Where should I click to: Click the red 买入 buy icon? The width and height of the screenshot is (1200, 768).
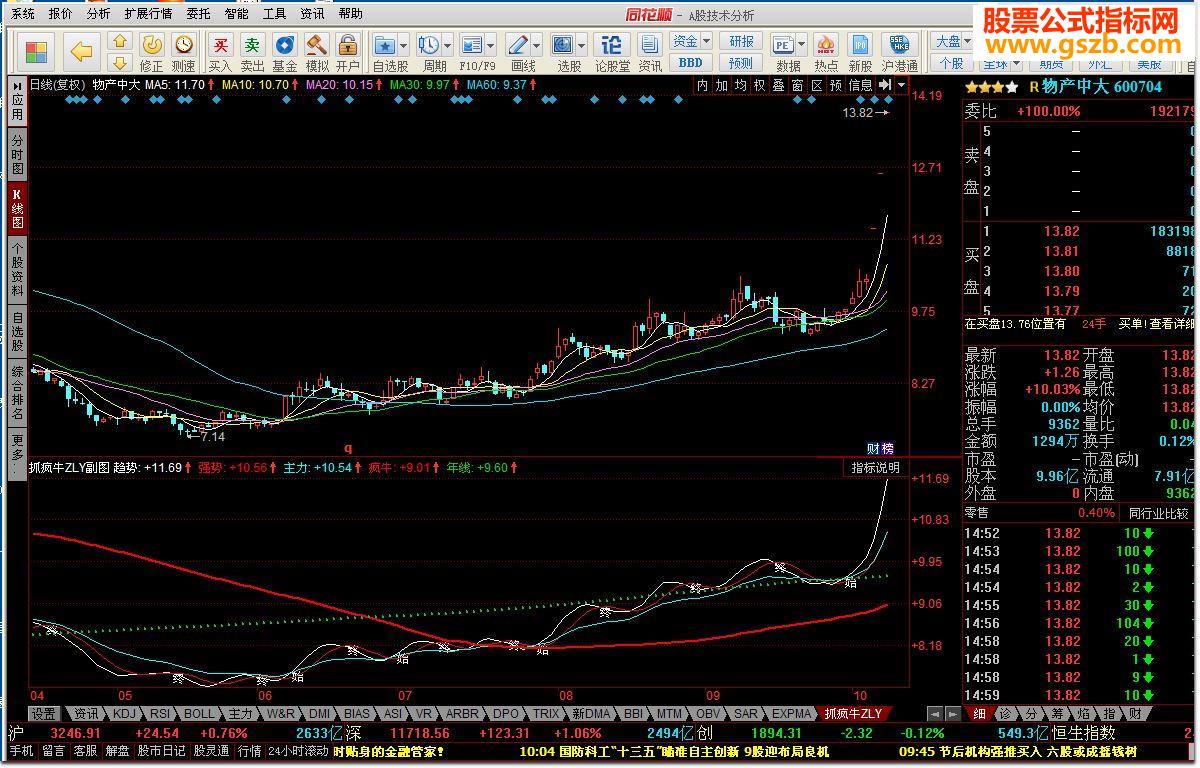221,45
